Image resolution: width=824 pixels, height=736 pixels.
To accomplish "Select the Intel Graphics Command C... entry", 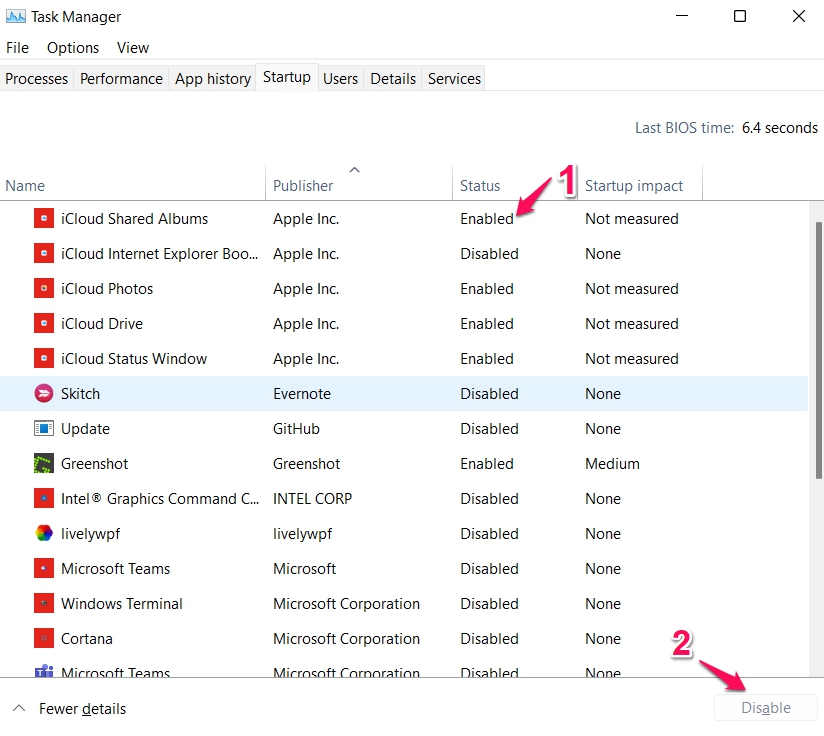I will pos(160,499).
